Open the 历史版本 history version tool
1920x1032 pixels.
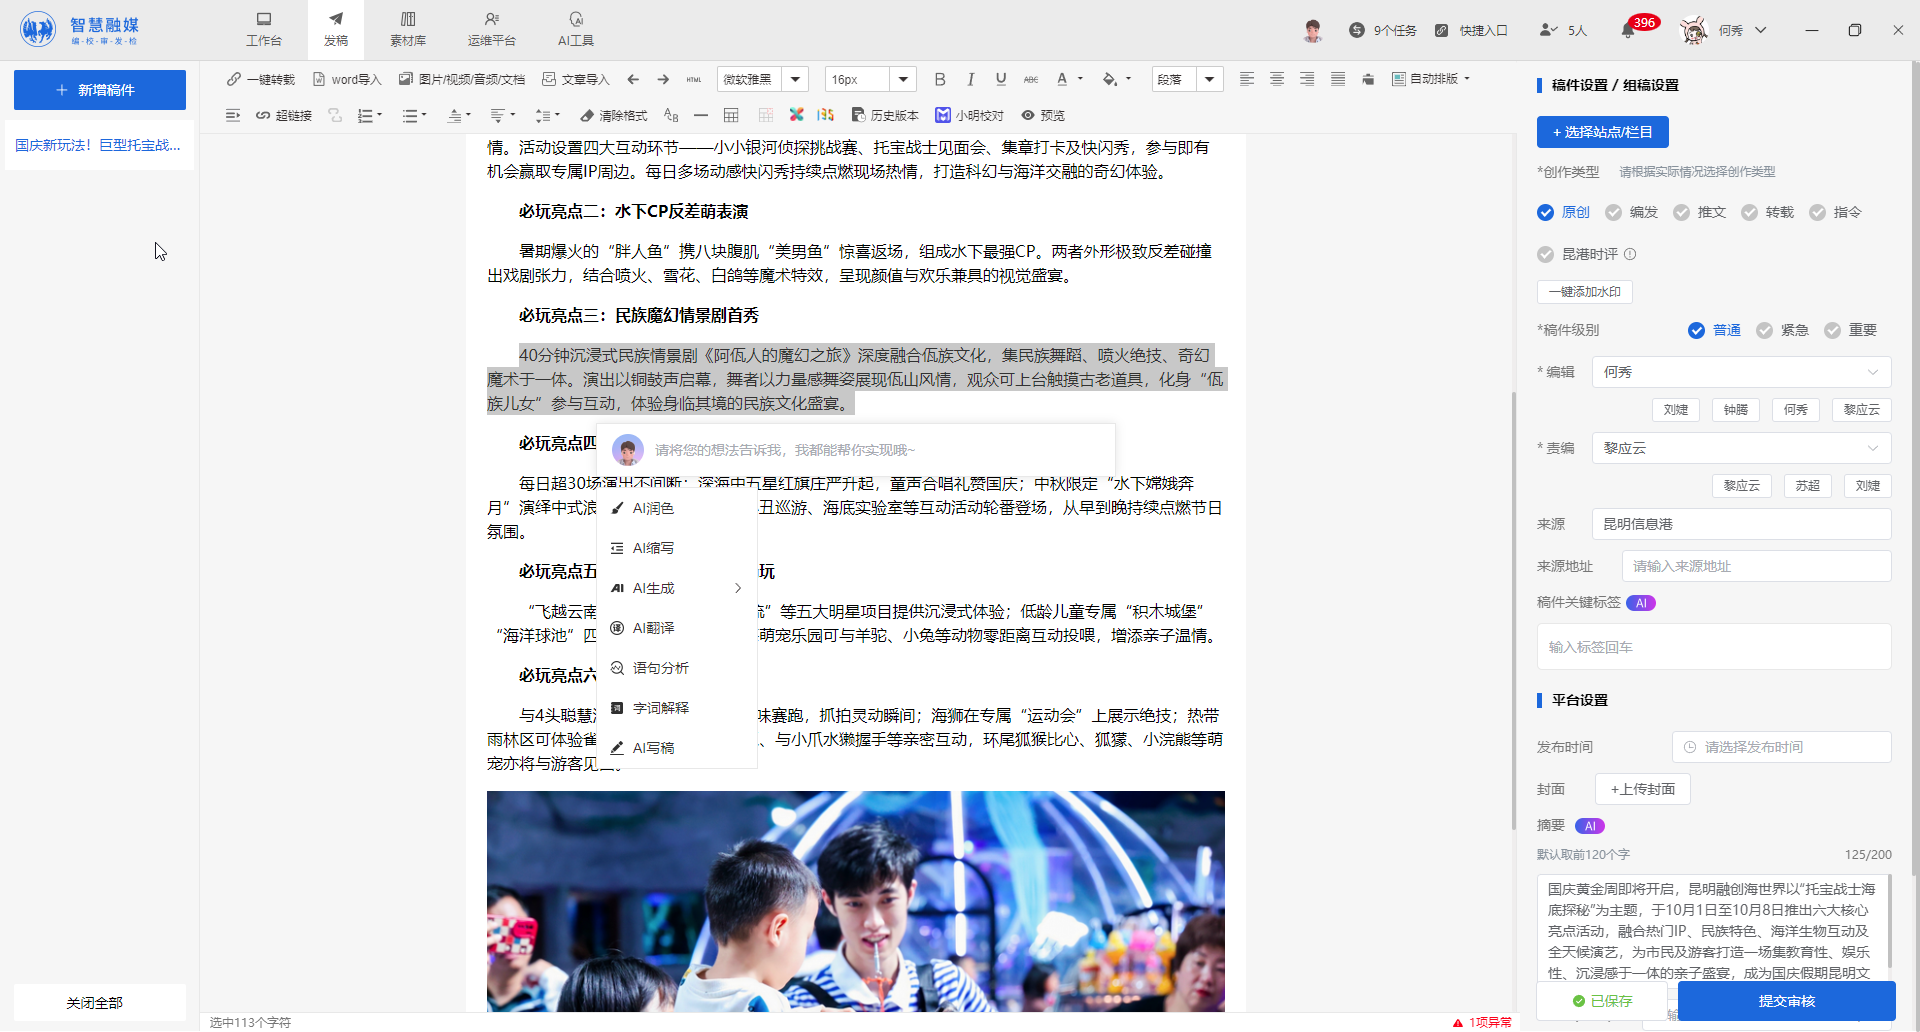click(884, 115)
